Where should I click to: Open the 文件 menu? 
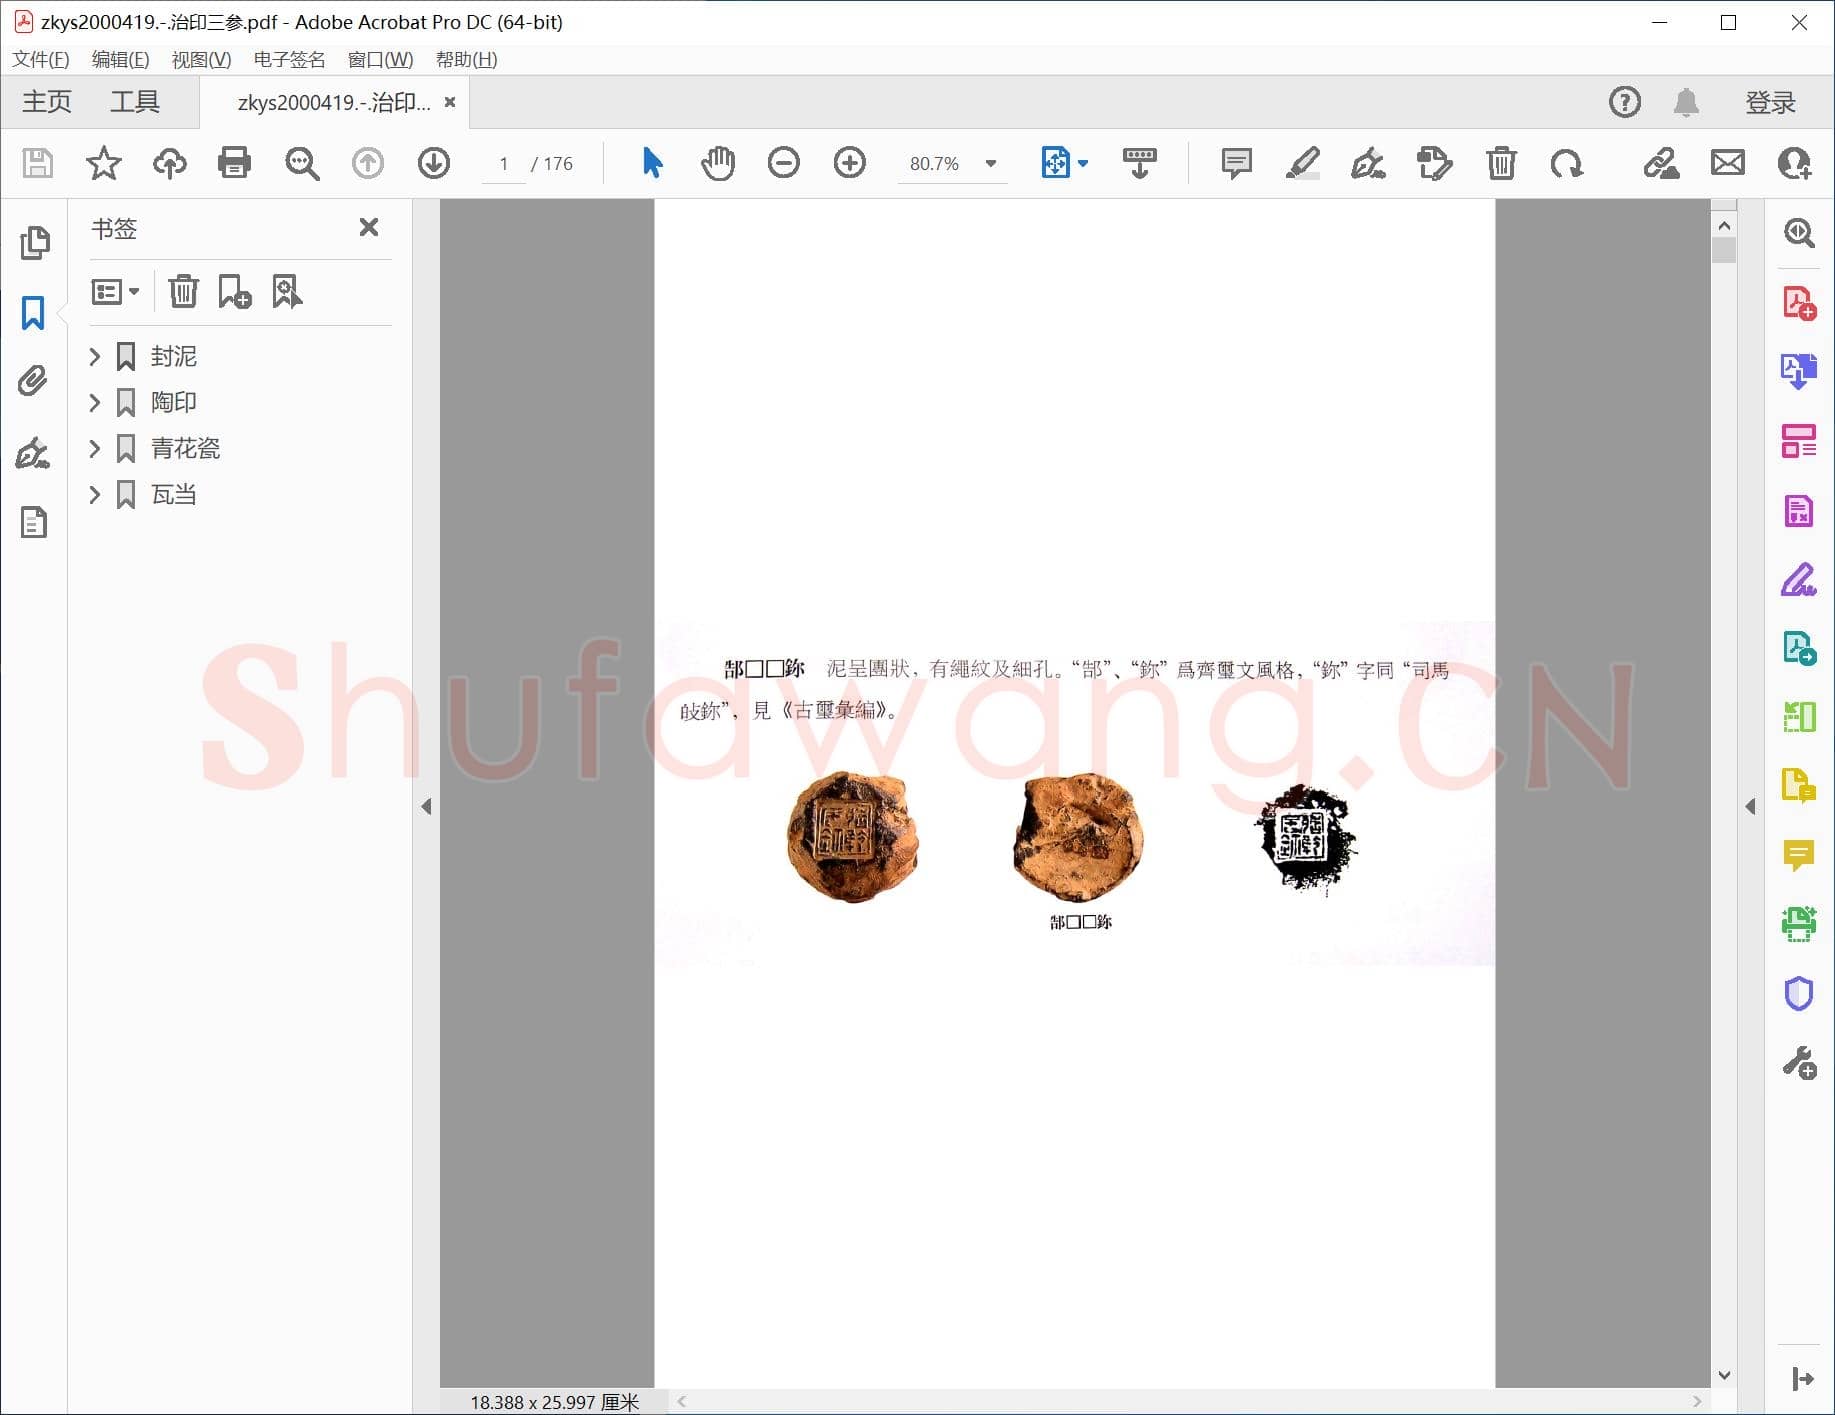pyautogui.click(x=41, y=60)
